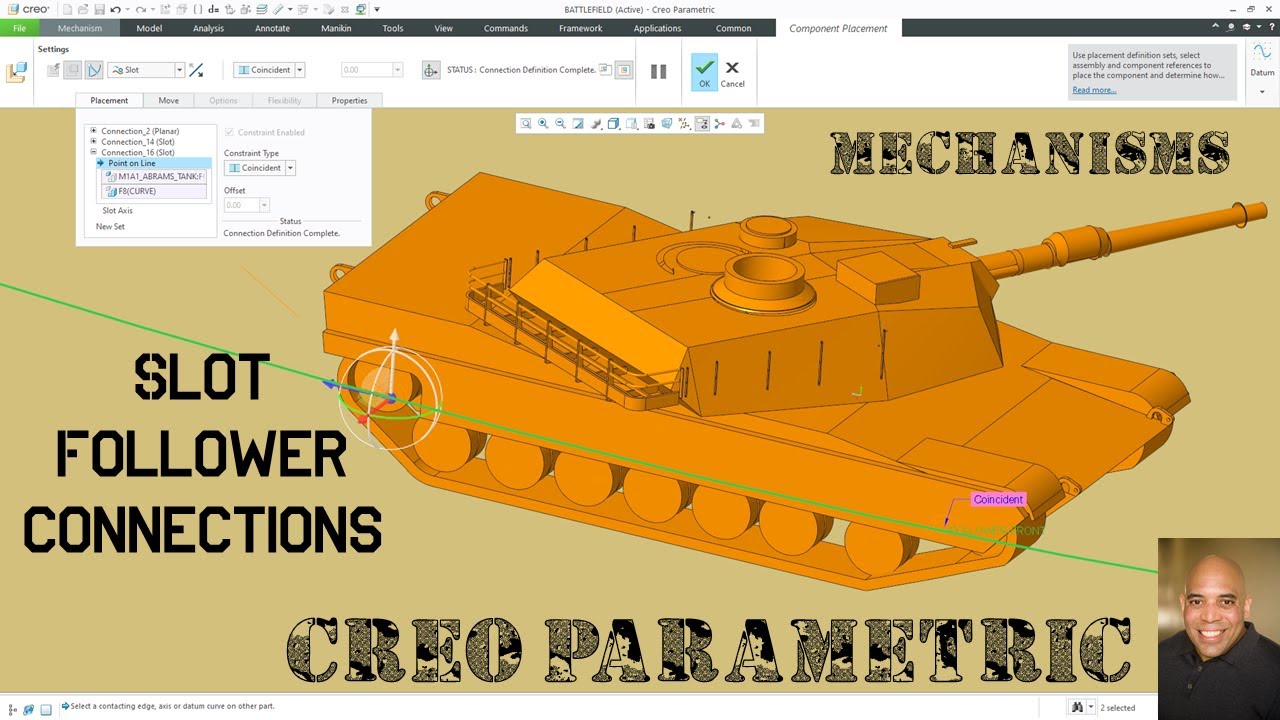Expand the Connection_14 (Slot) tree node

pos(93,142)
